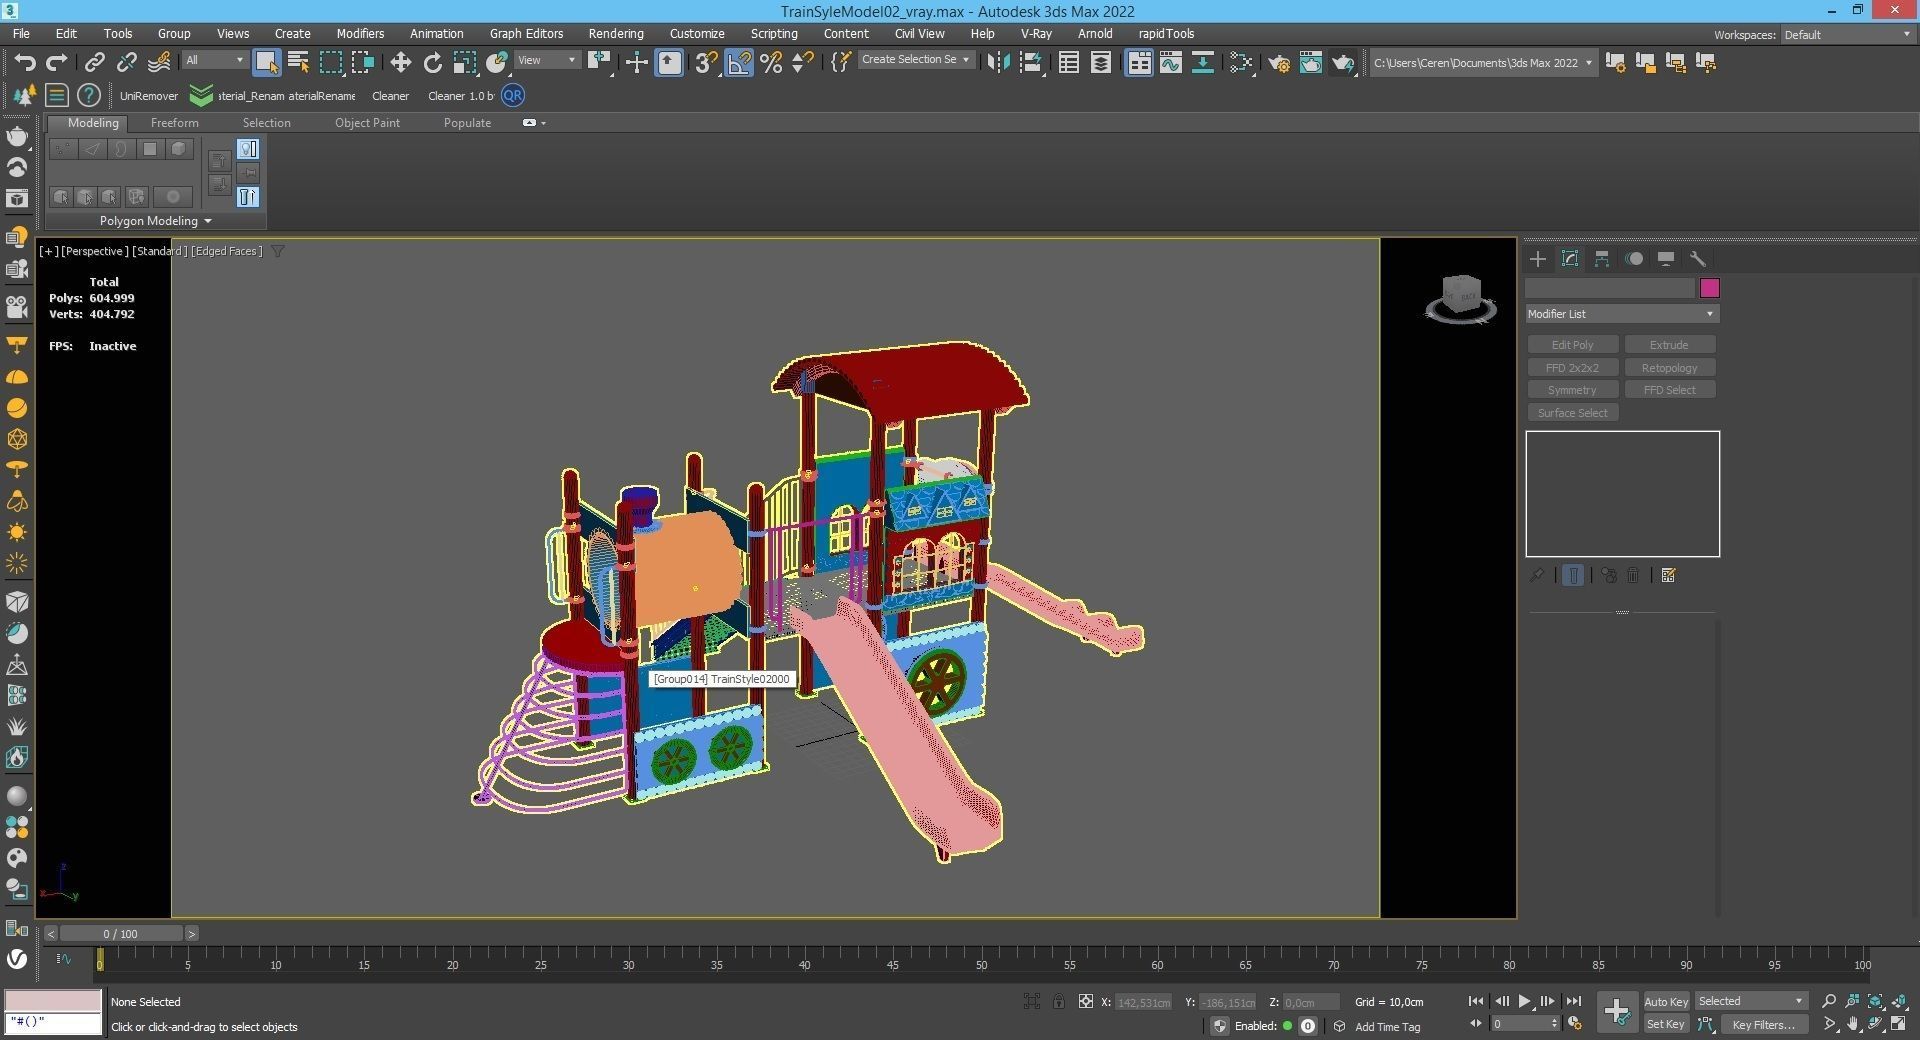Click the pink object color swatch

[x=1710, y=288]
